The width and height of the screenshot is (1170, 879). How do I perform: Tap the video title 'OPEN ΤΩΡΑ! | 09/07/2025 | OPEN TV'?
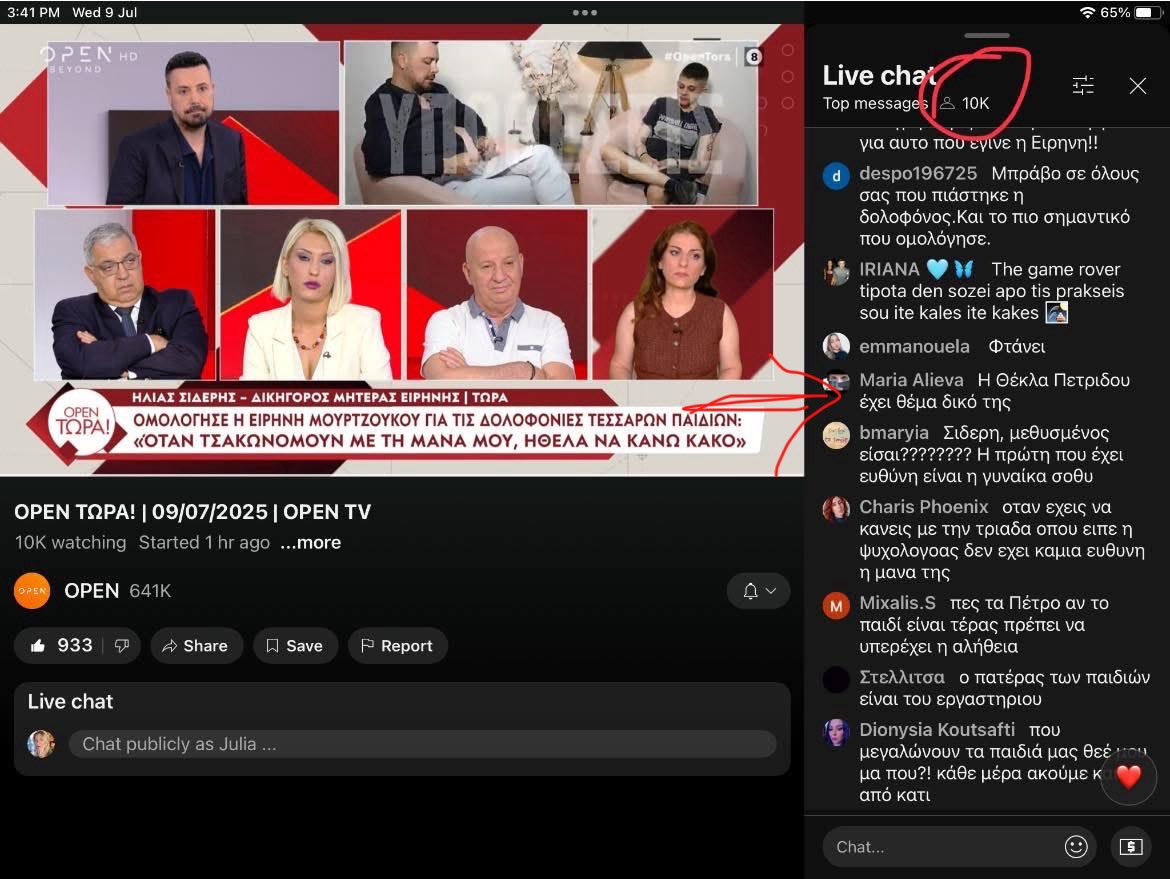coord(193,512)
